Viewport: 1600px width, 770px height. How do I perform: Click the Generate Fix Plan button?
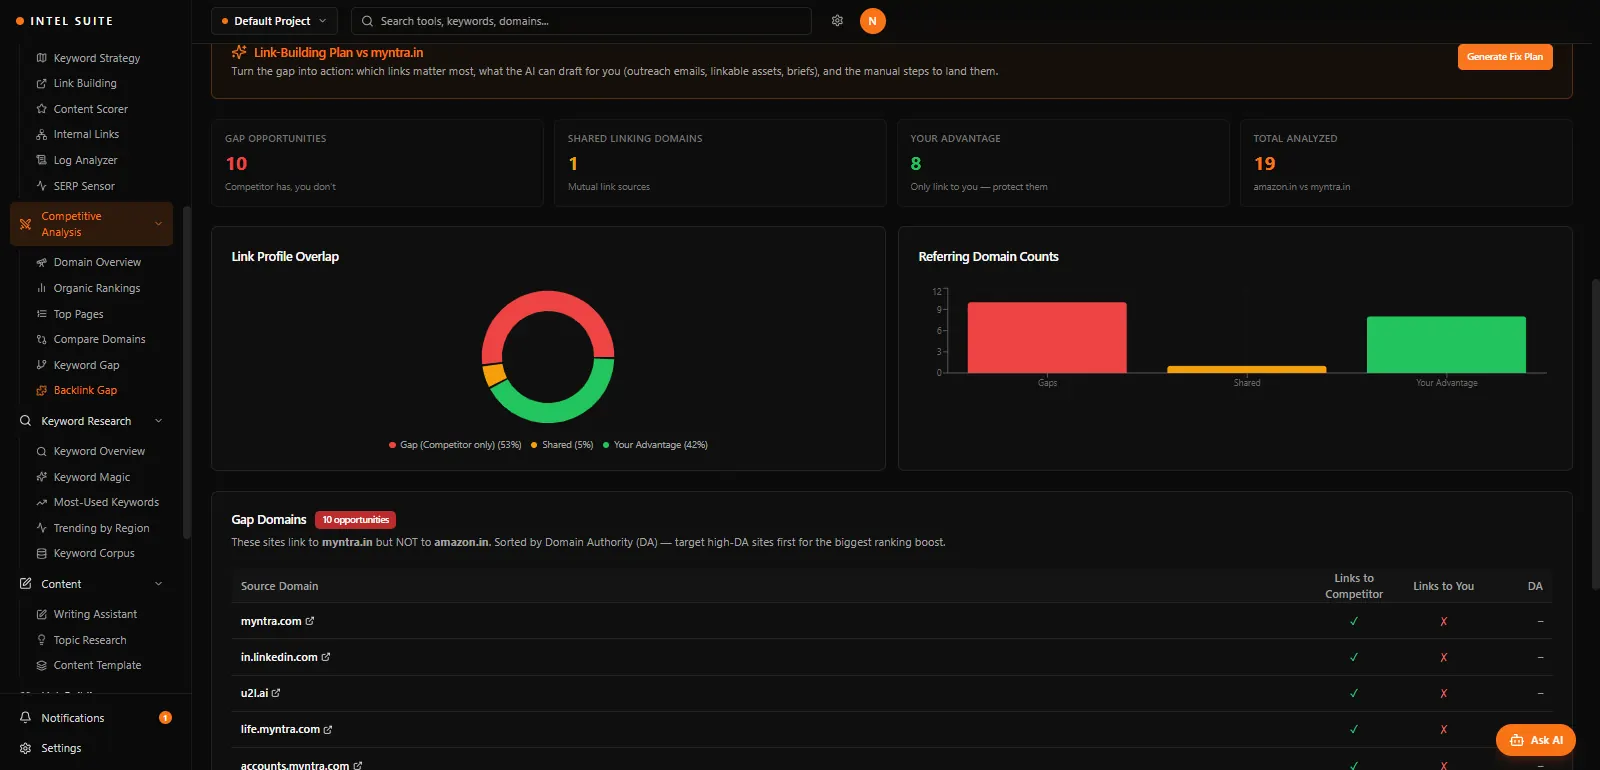coord(1505,57)
